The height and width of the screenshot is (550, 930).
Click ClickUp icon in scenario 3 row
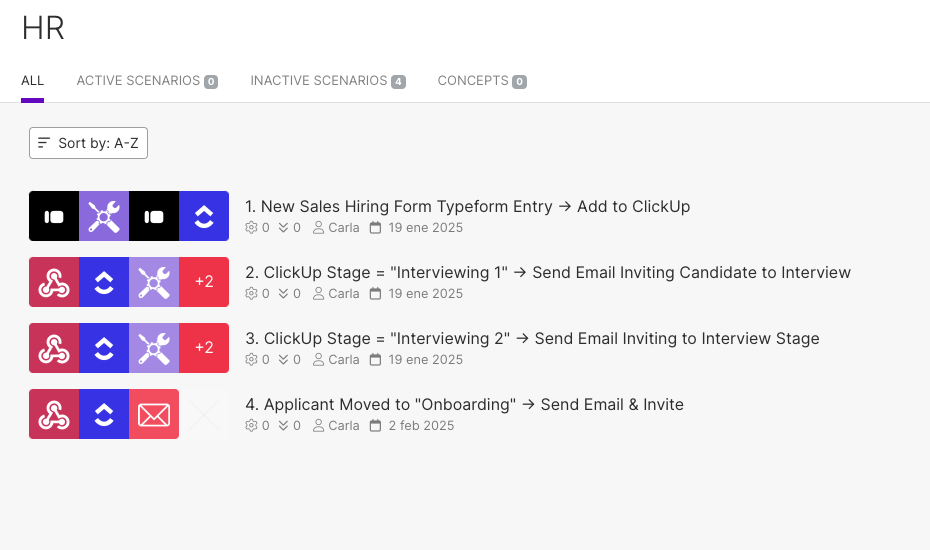coord(104,348)
